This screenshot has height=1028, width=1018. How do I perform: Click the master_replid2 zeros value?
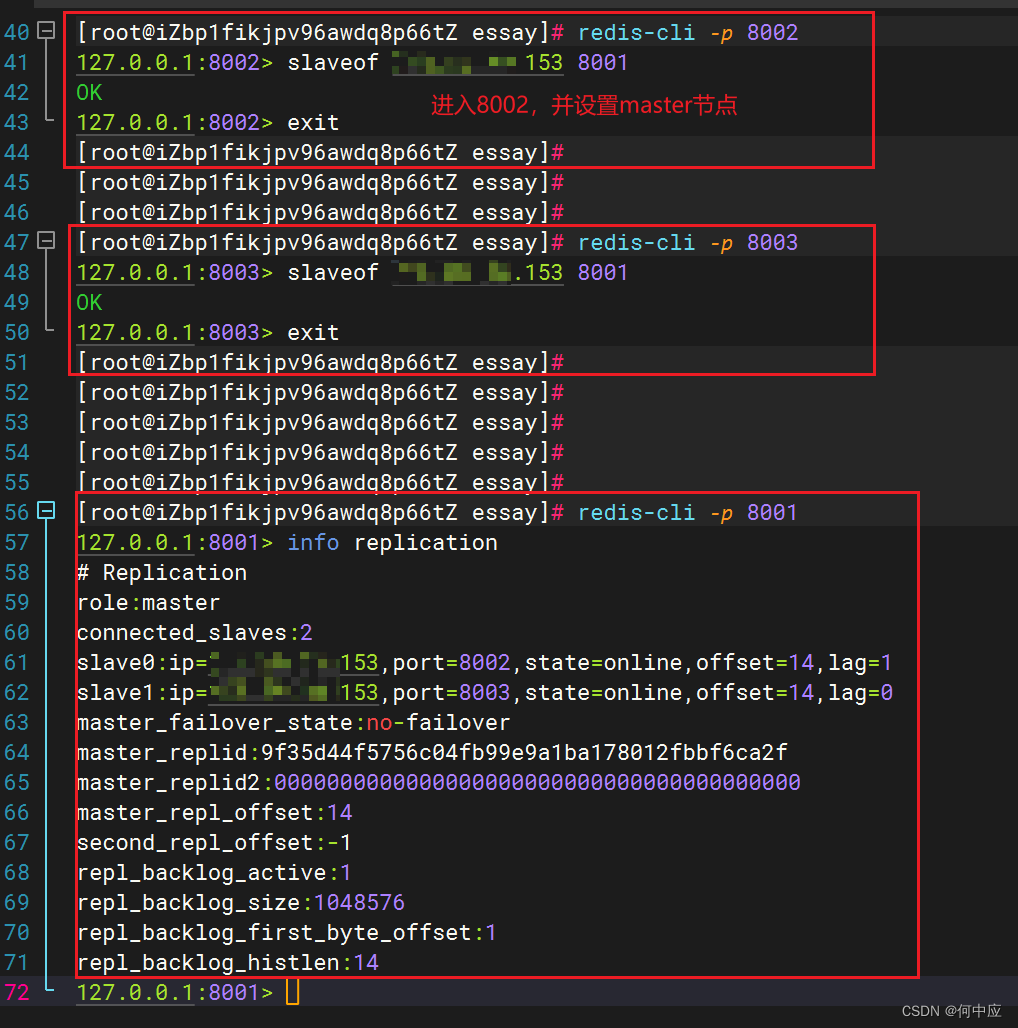[537, 782]
